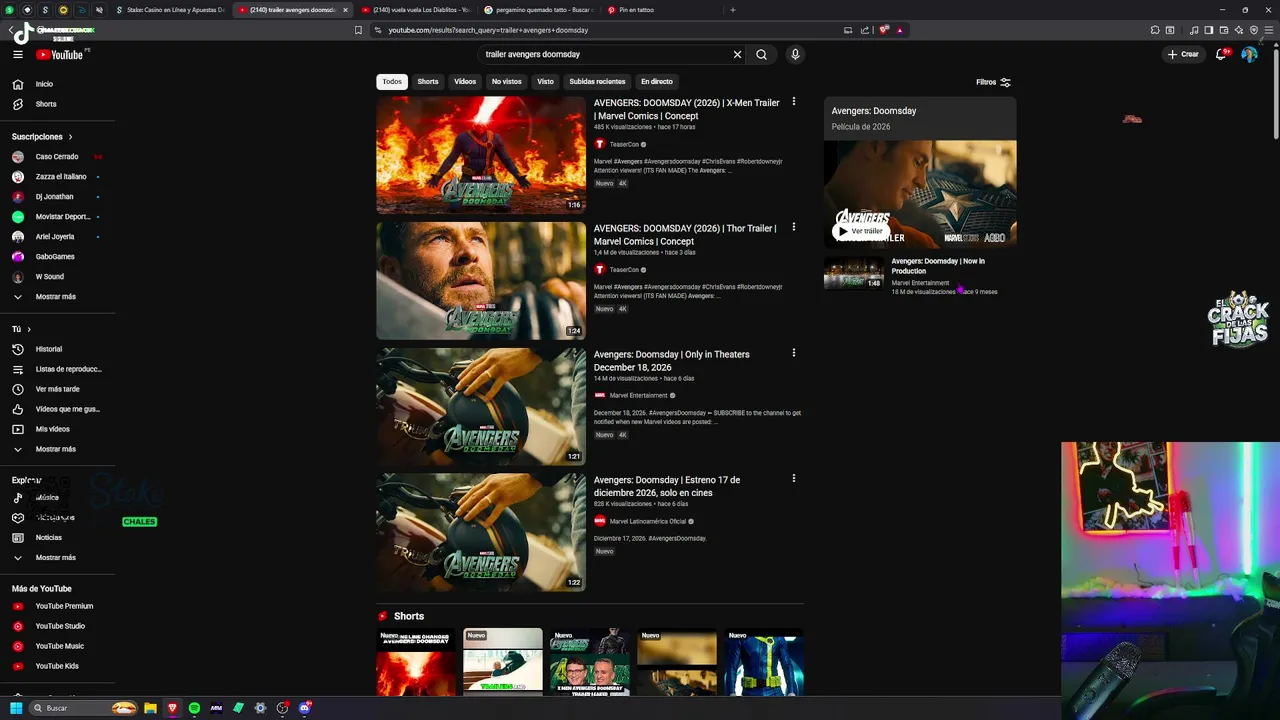Open options menu for the Estreno 17 de diciembre result
The height and width of the screenshot is (720, 1280).
pyautogui.click(x=794, y=478)
